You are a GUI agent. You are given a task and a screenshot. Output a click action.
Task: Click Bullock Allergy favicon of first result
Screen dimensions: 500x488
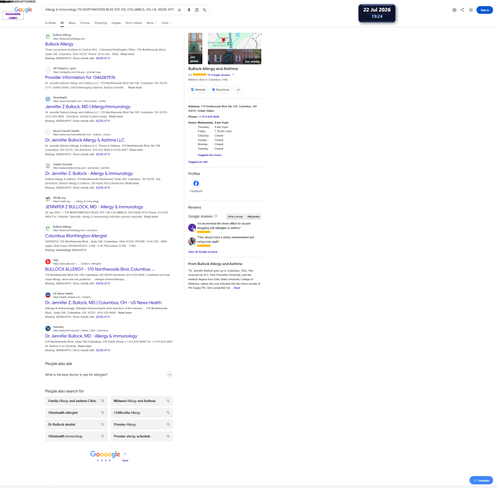click(x=48, y=36)
